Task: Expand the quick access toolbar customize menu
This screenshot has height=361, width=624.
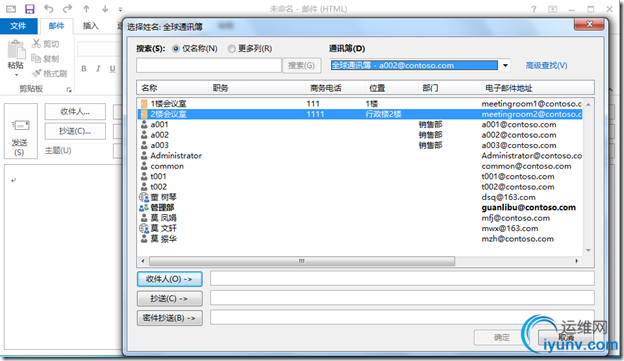Action: [121, 9]
